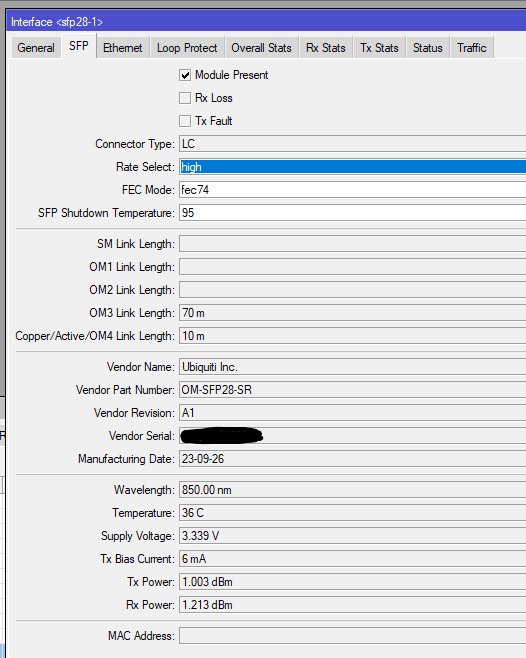
Task: Click the Vendor Revision field A1
Action: tap(353, 413)
